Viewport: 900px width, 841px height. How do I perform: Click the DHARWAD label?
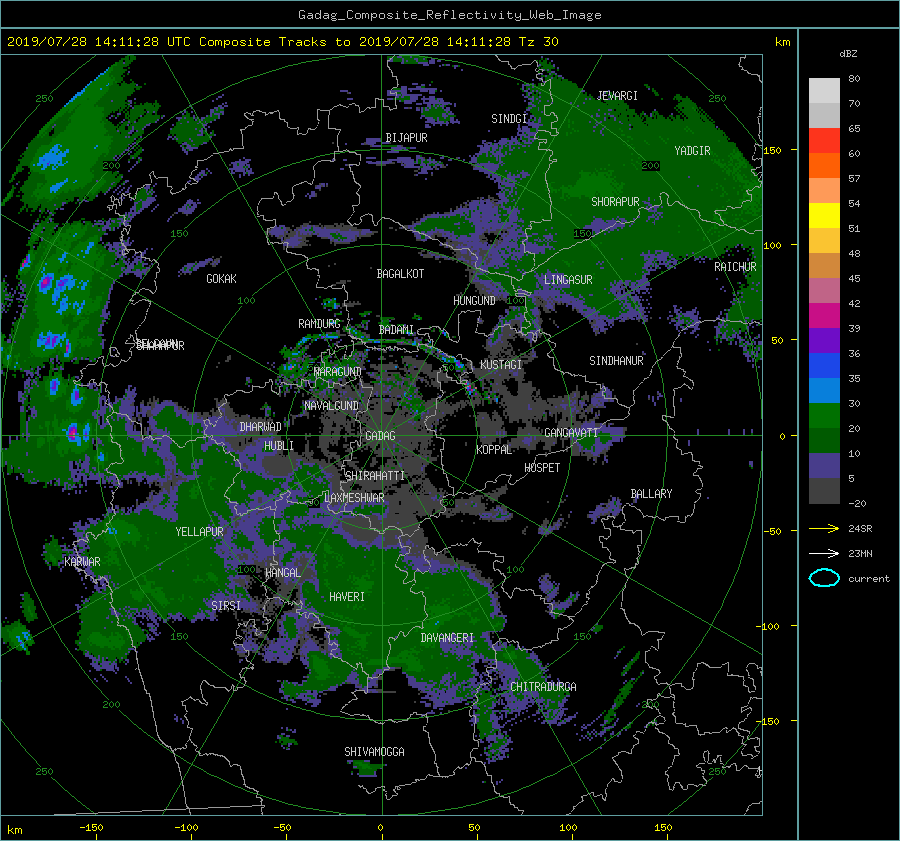(x=260, y=427)
